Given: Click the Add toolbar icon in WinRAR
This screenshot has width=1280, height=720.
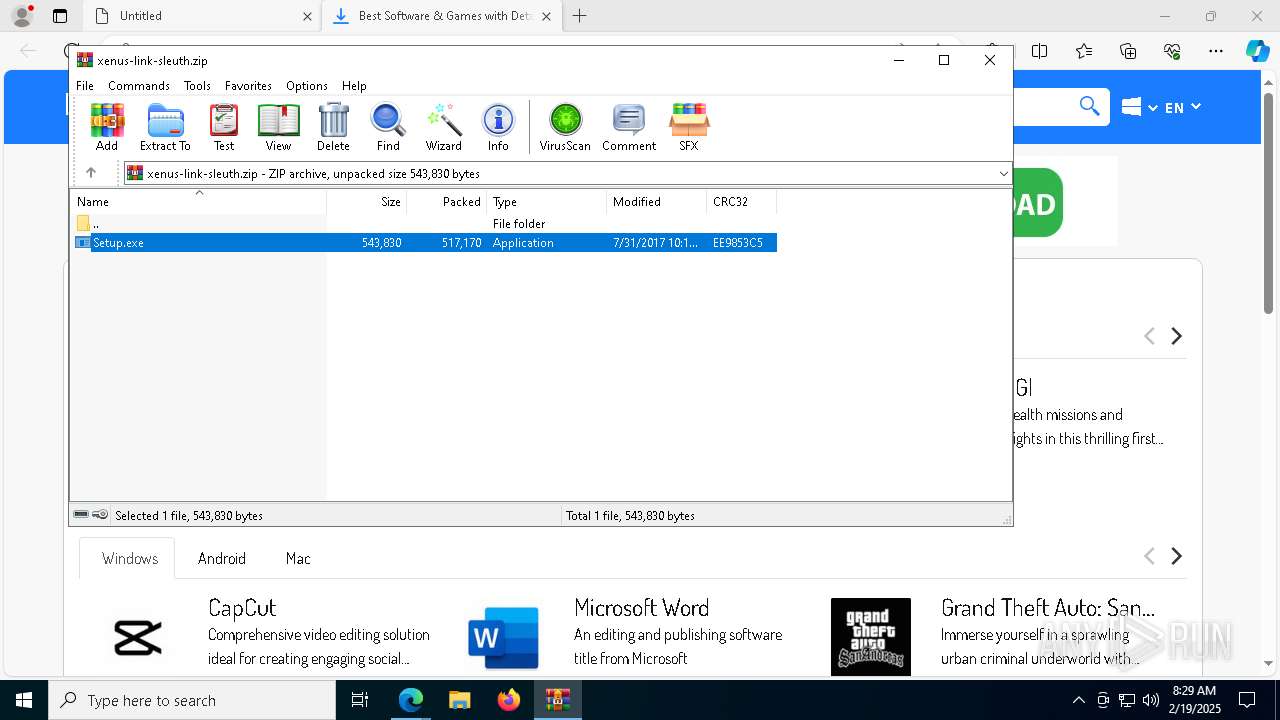Looking at the screenshot, I should pyautogui.click(x=107, y=127).
